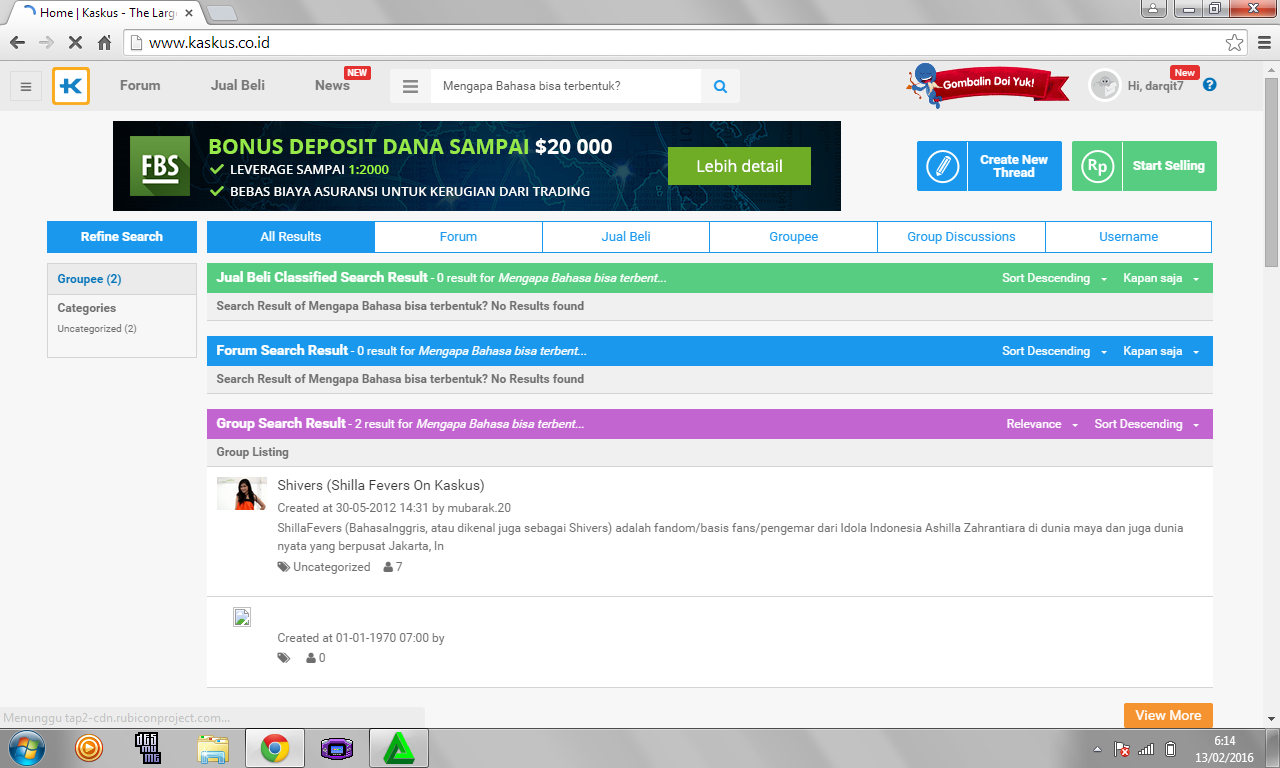The image size is (1280, 768).
Task: Open Groupee (2) filter link
Action: 89,279
